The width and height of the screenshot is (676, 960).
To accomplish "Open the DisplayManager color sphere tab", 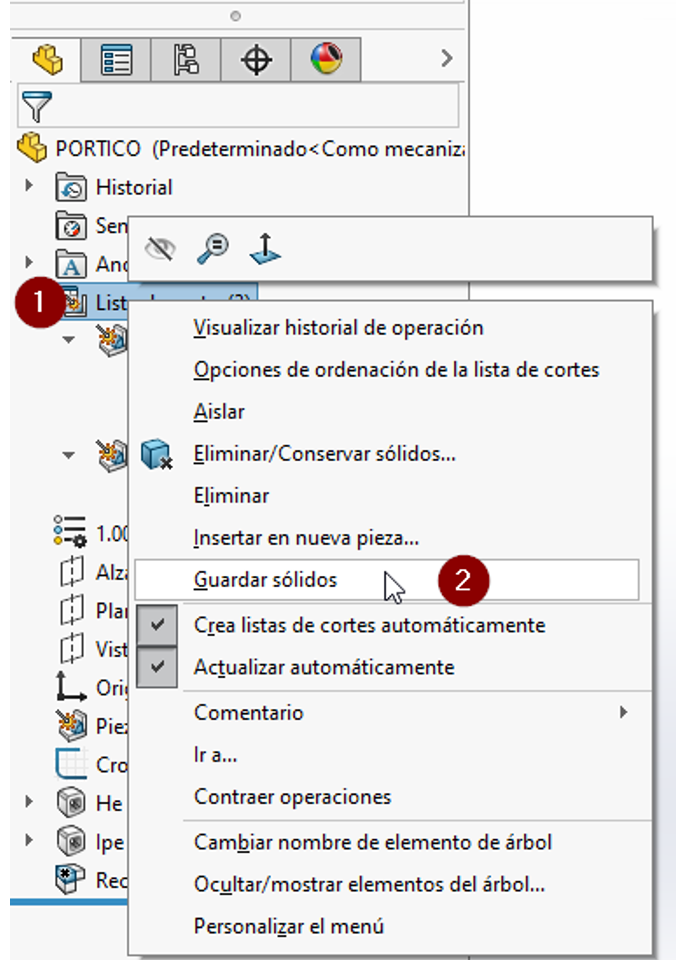I will click(326, 60).
